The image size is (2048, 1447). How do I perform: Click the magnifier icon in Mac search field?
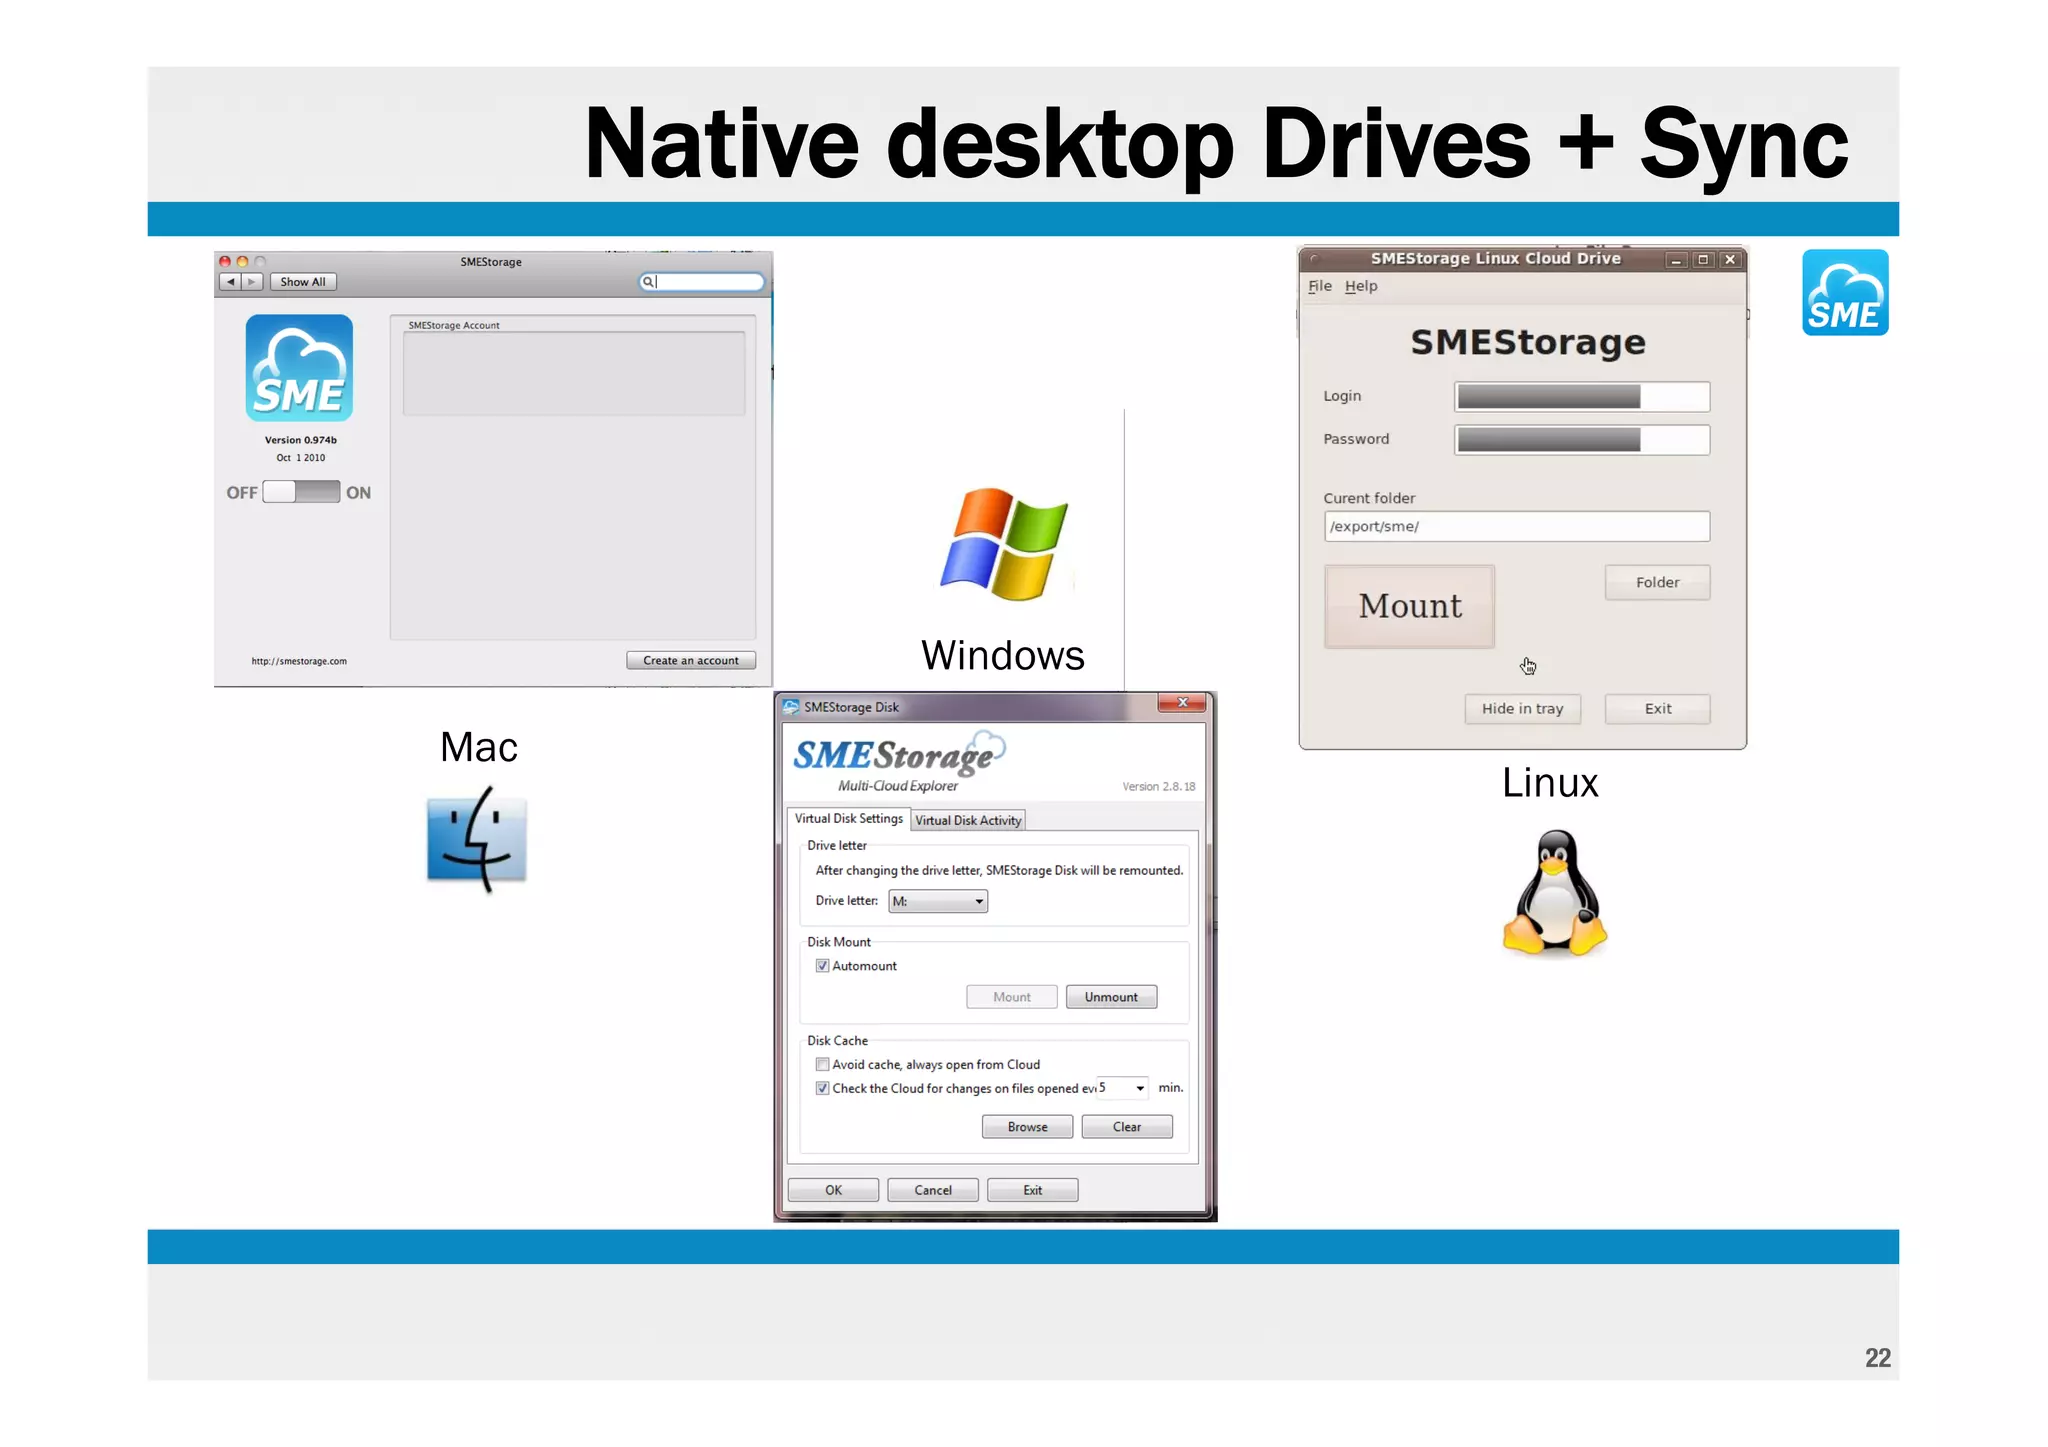(648, 282)
